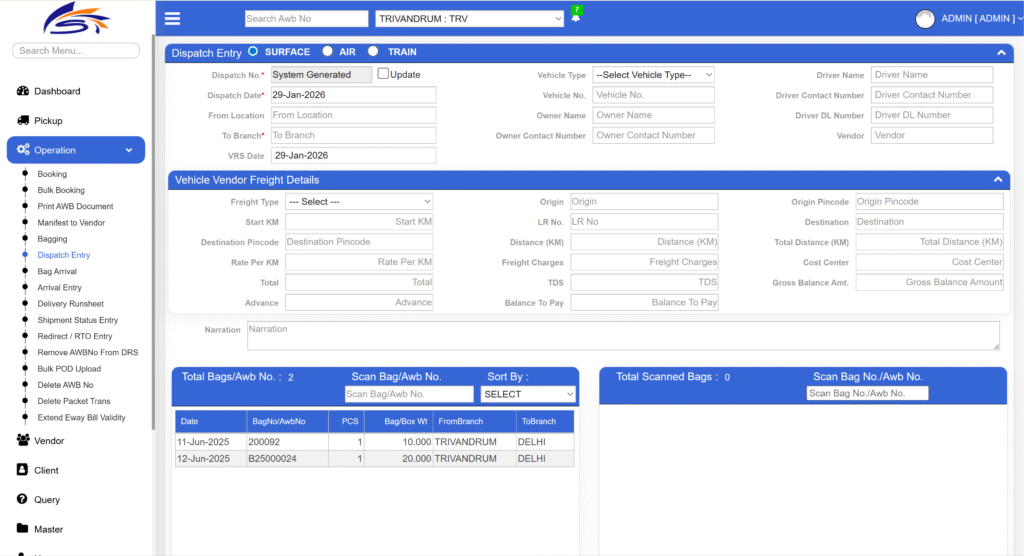Click the Pickup truck icon

coord(23,121)
